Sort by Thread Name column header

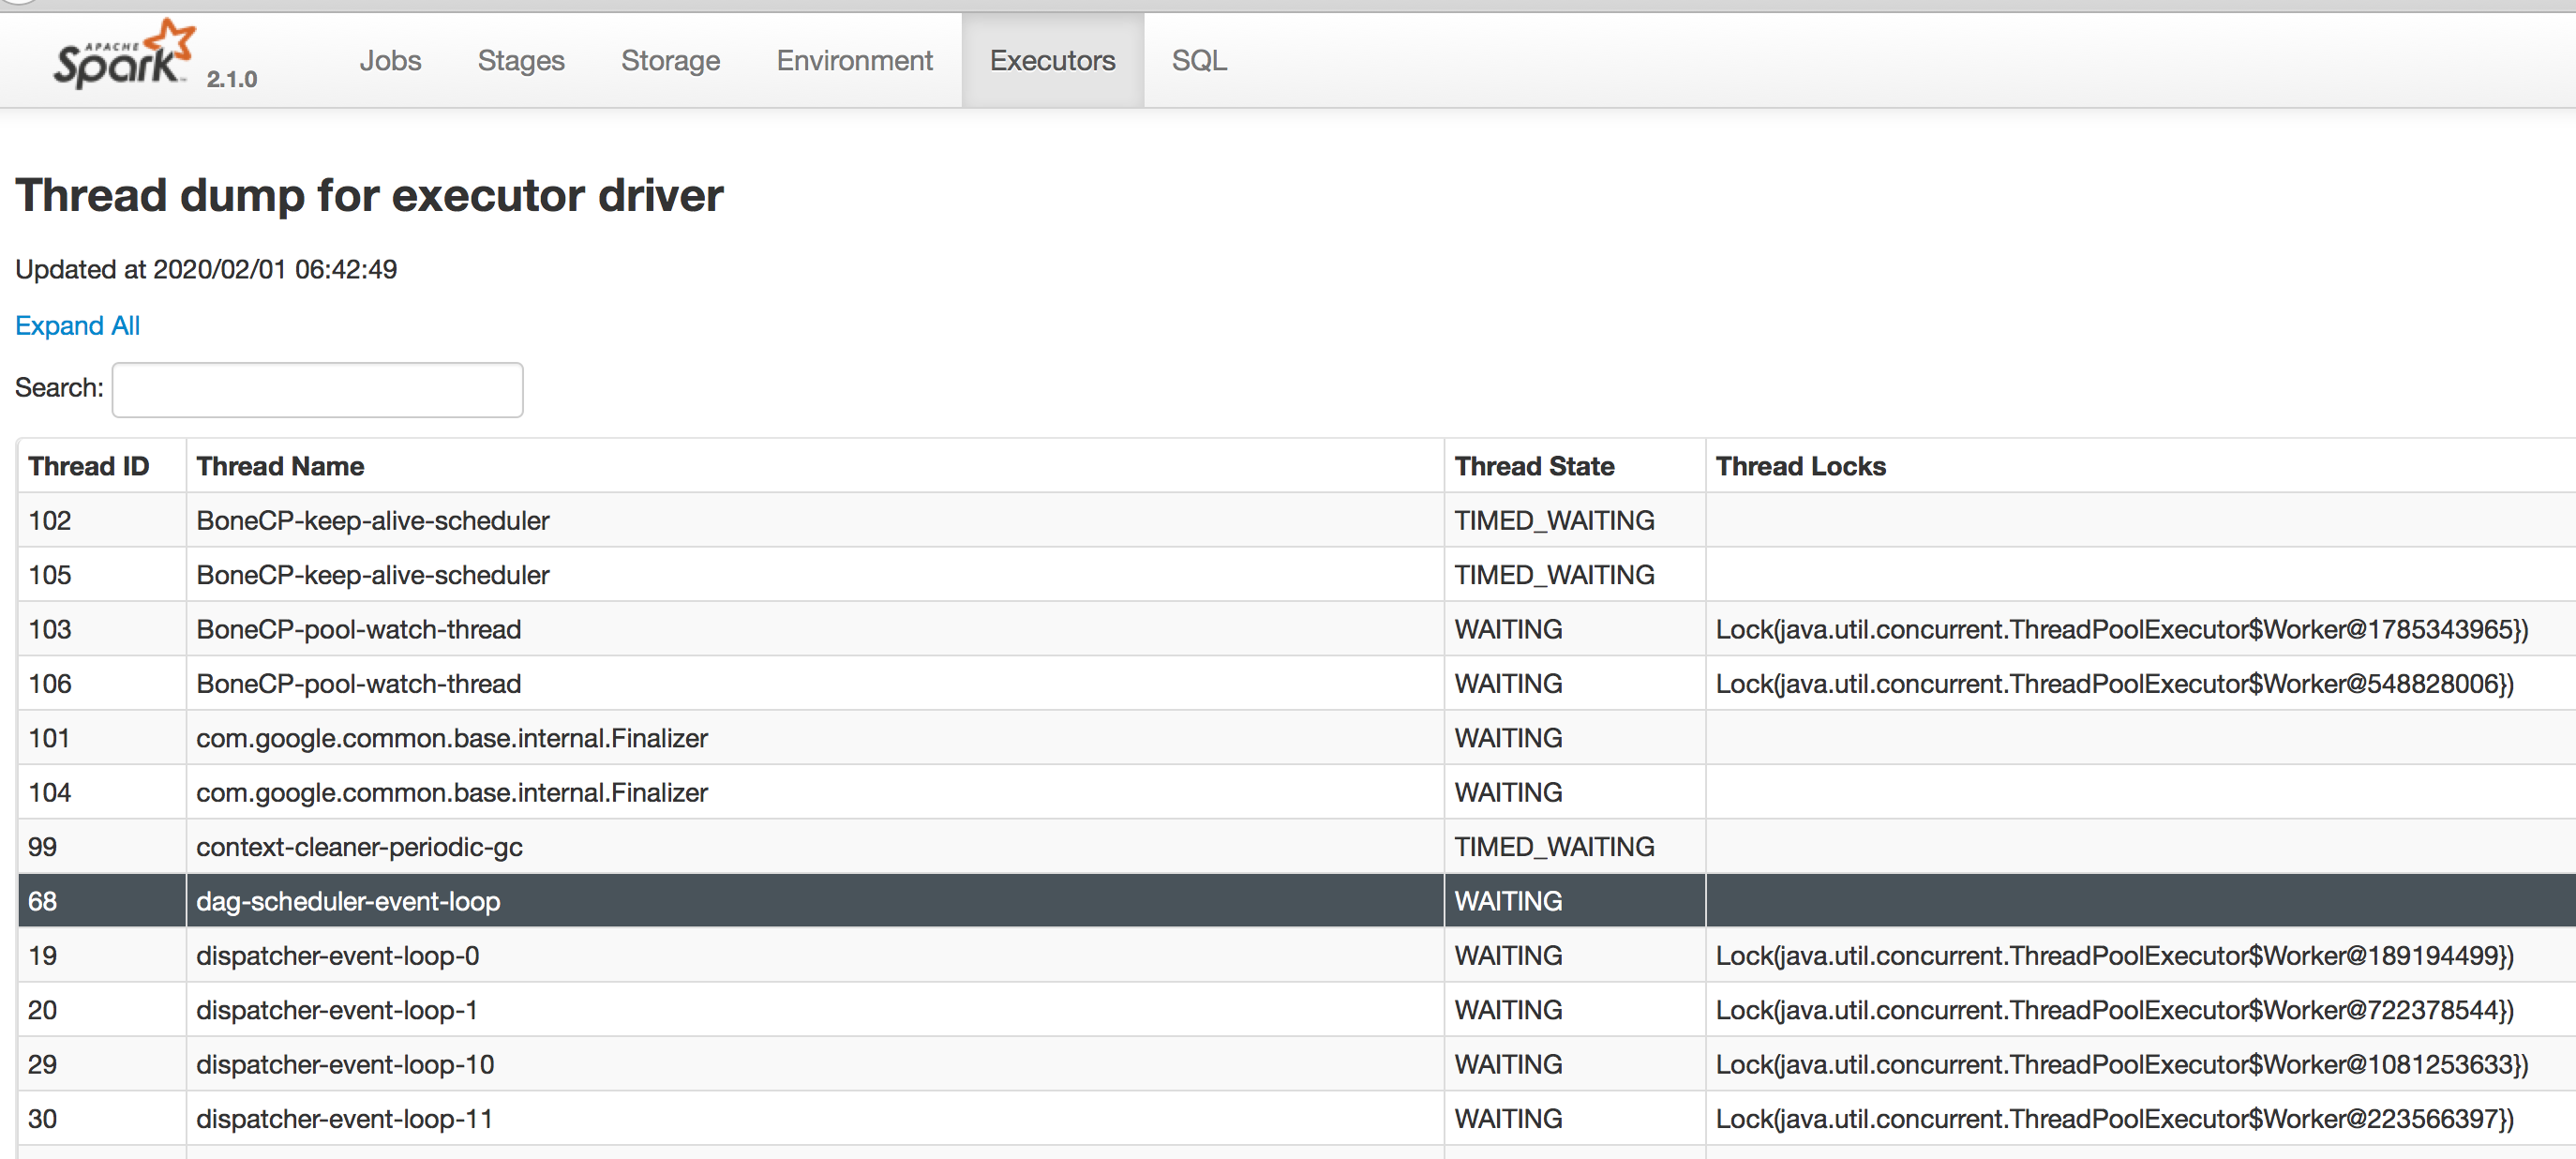[x=280, y=466]
